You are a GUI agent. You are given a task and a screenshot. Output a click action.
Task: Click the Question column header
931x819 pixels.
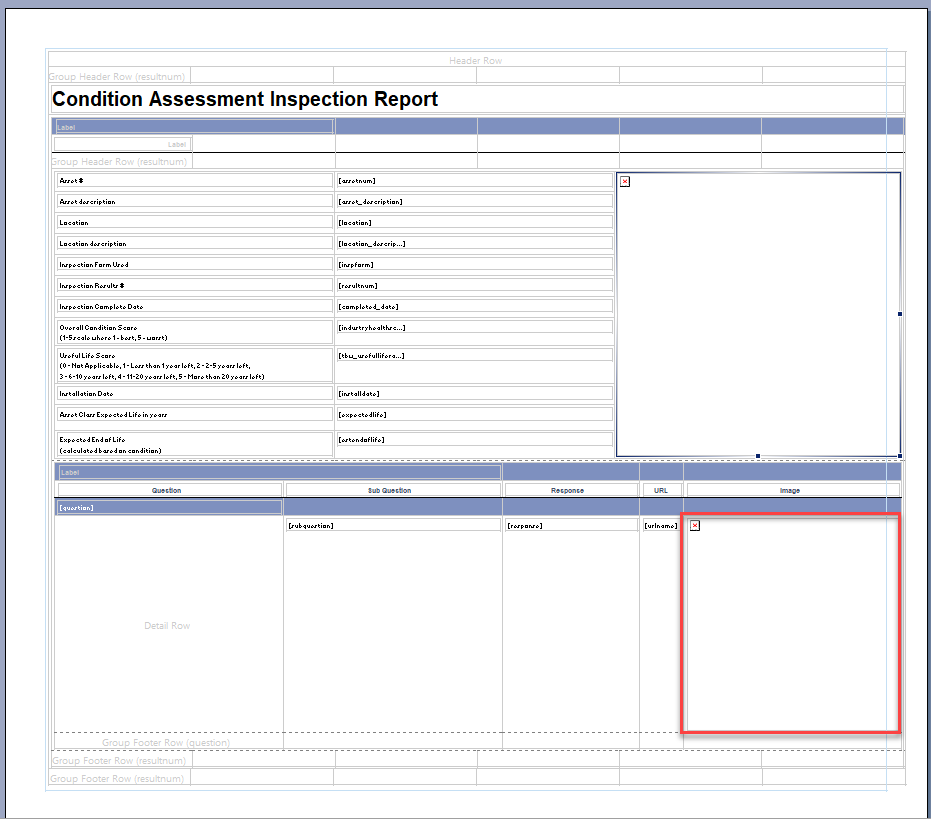(x=168, y=490)
